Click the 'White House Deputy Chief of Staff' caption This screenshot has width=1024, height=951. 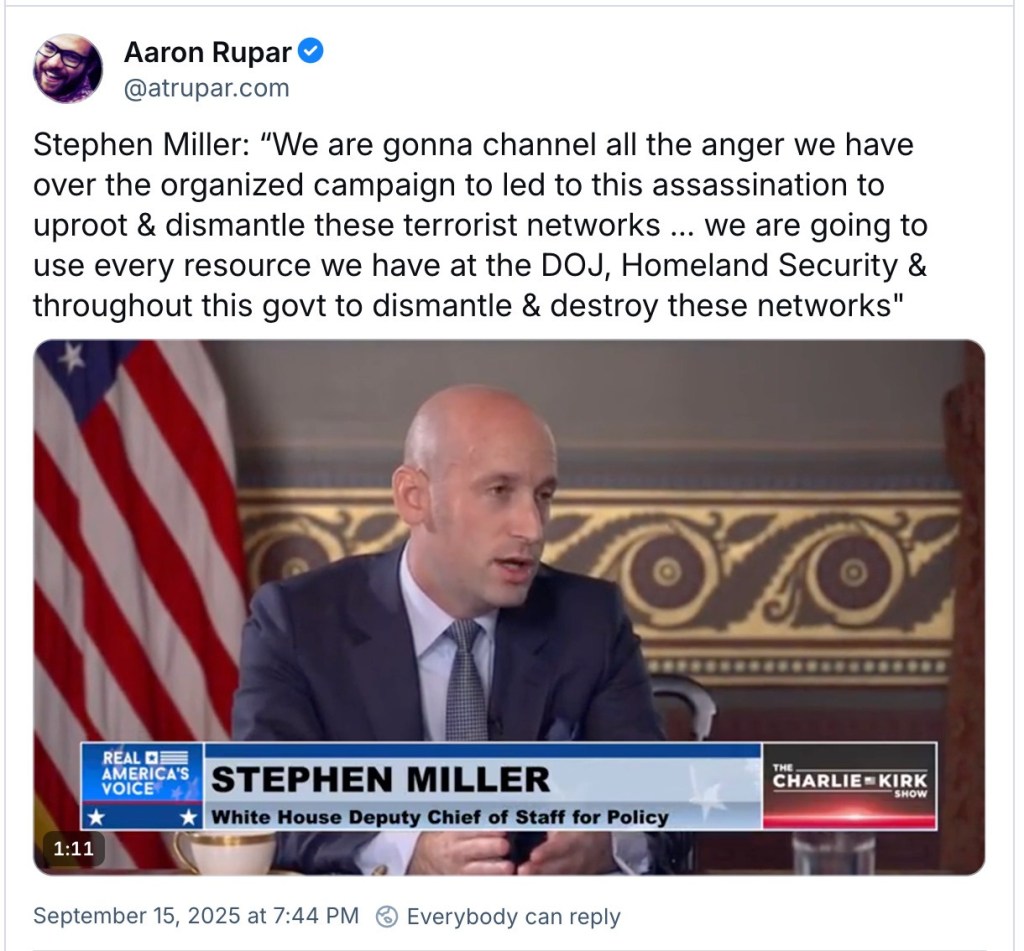(x=440, y=817)
